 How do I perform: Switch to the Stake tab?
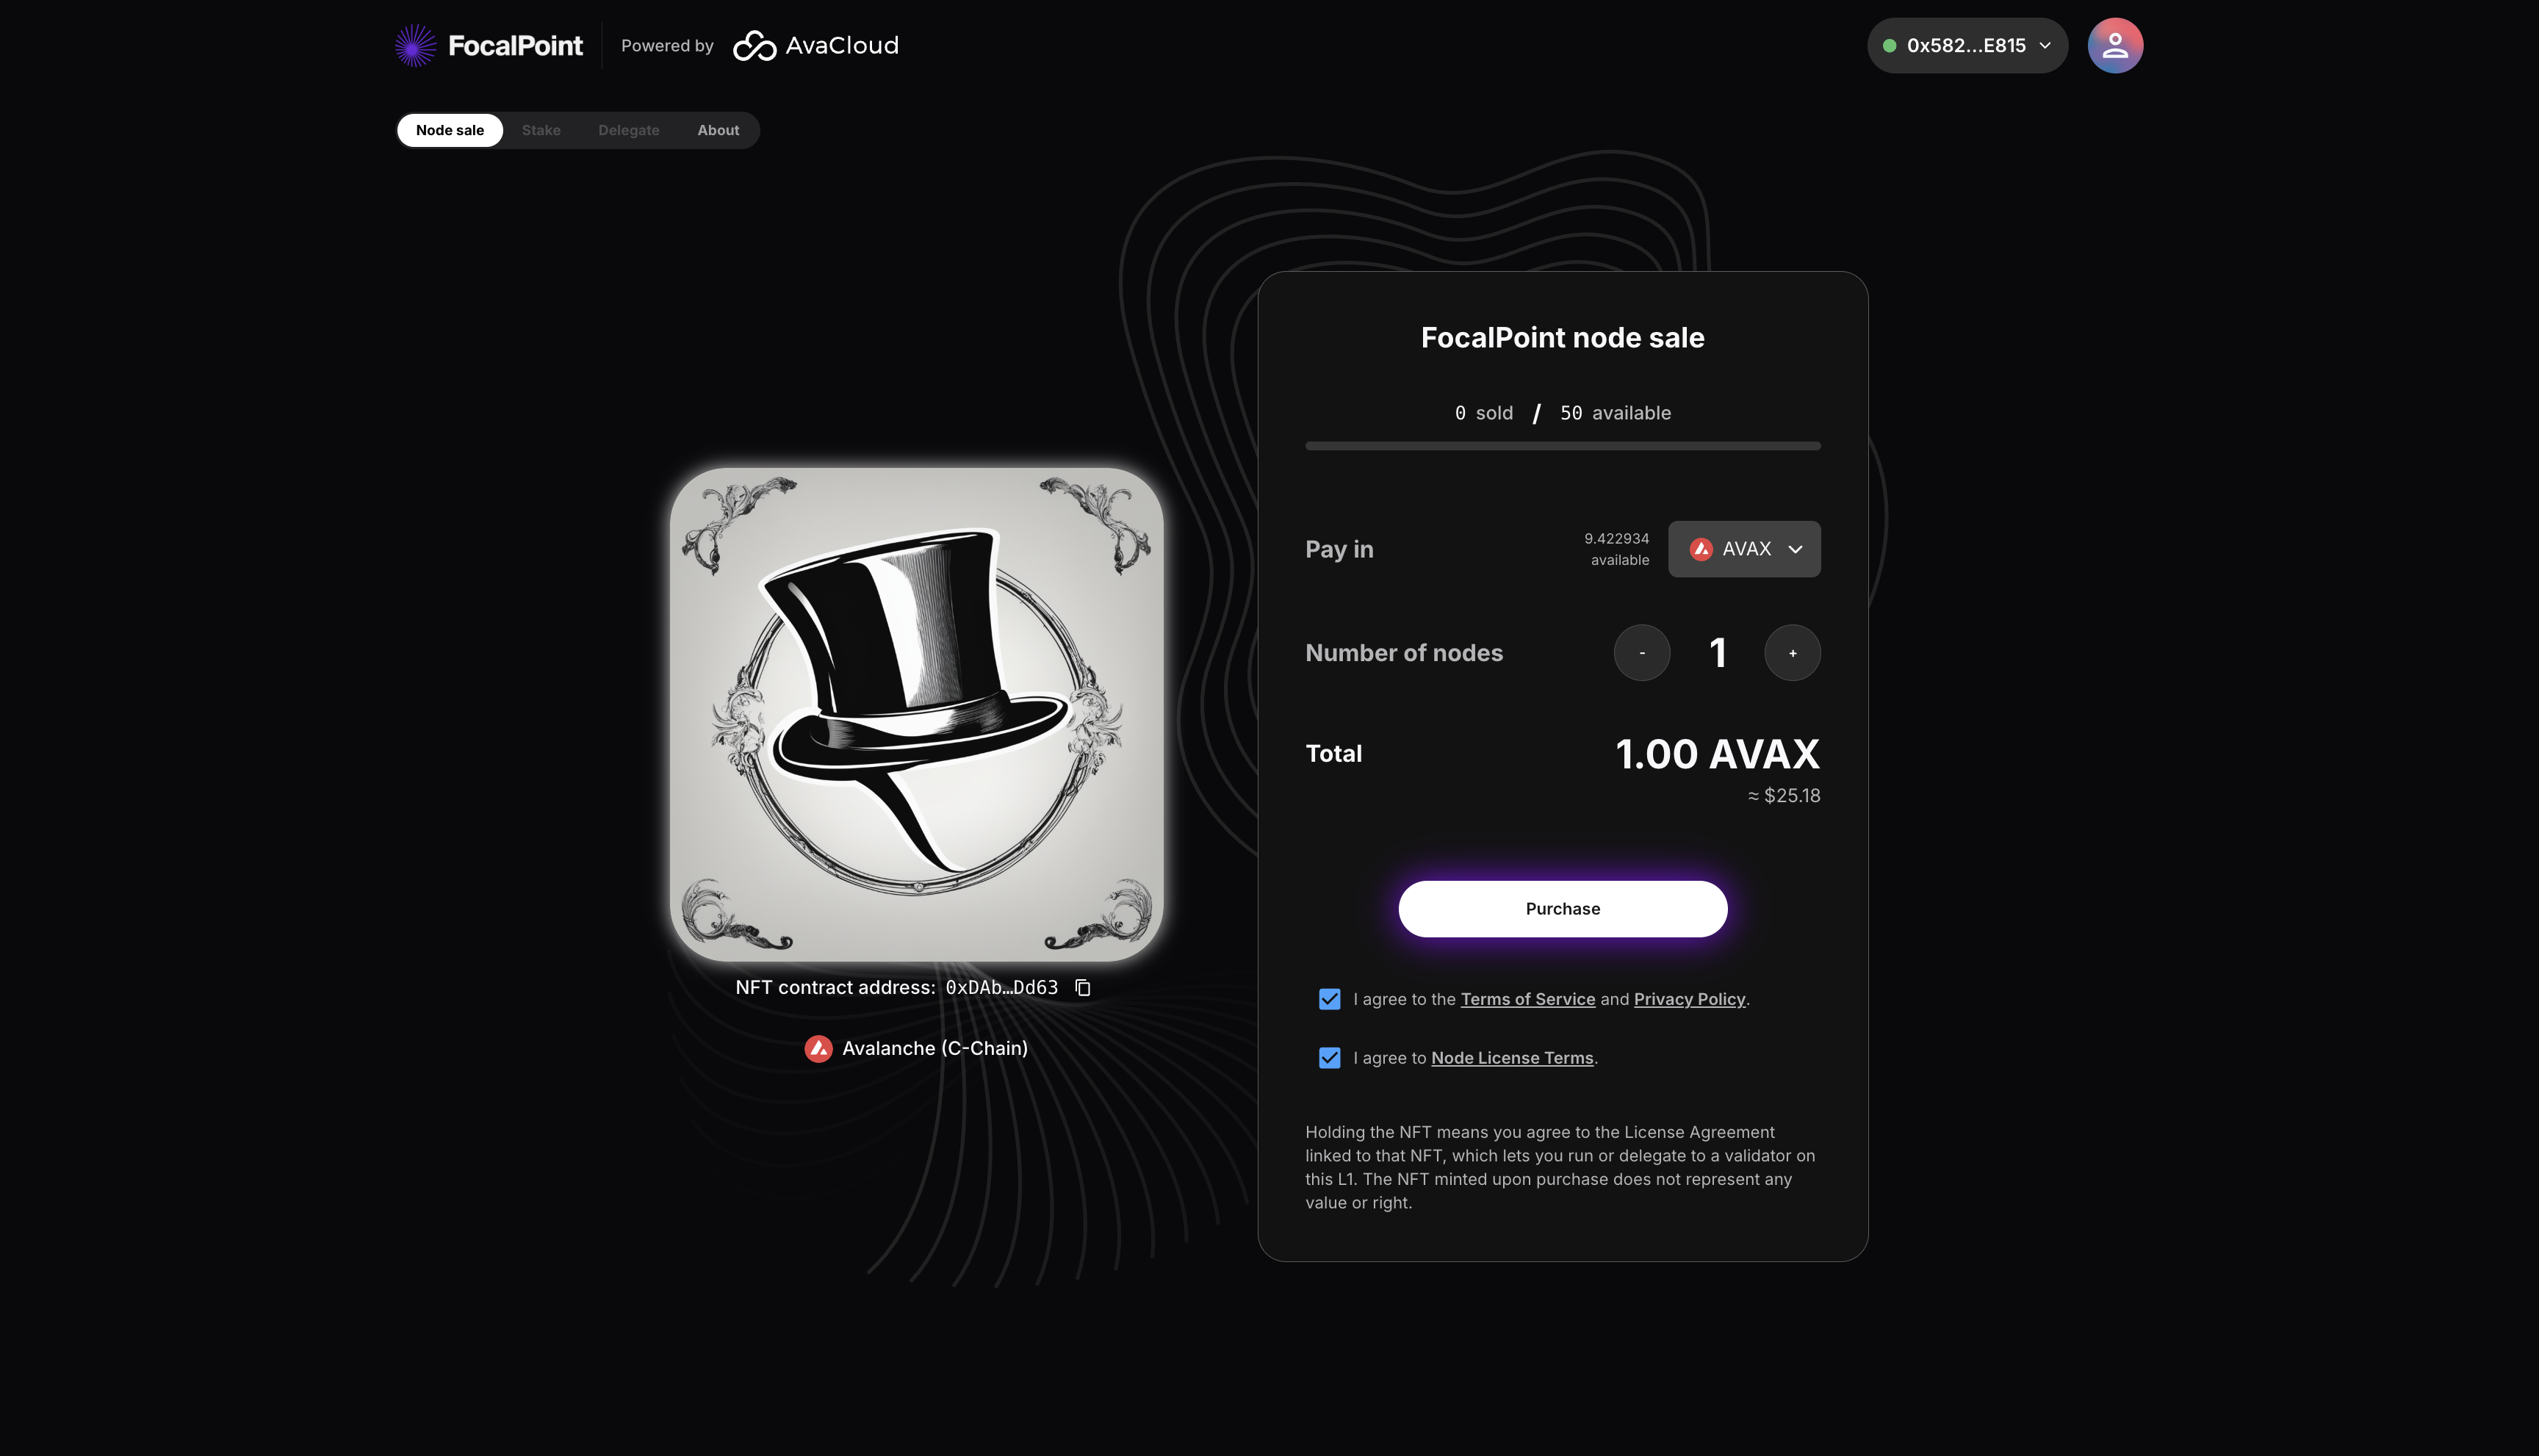pos(541,130)
